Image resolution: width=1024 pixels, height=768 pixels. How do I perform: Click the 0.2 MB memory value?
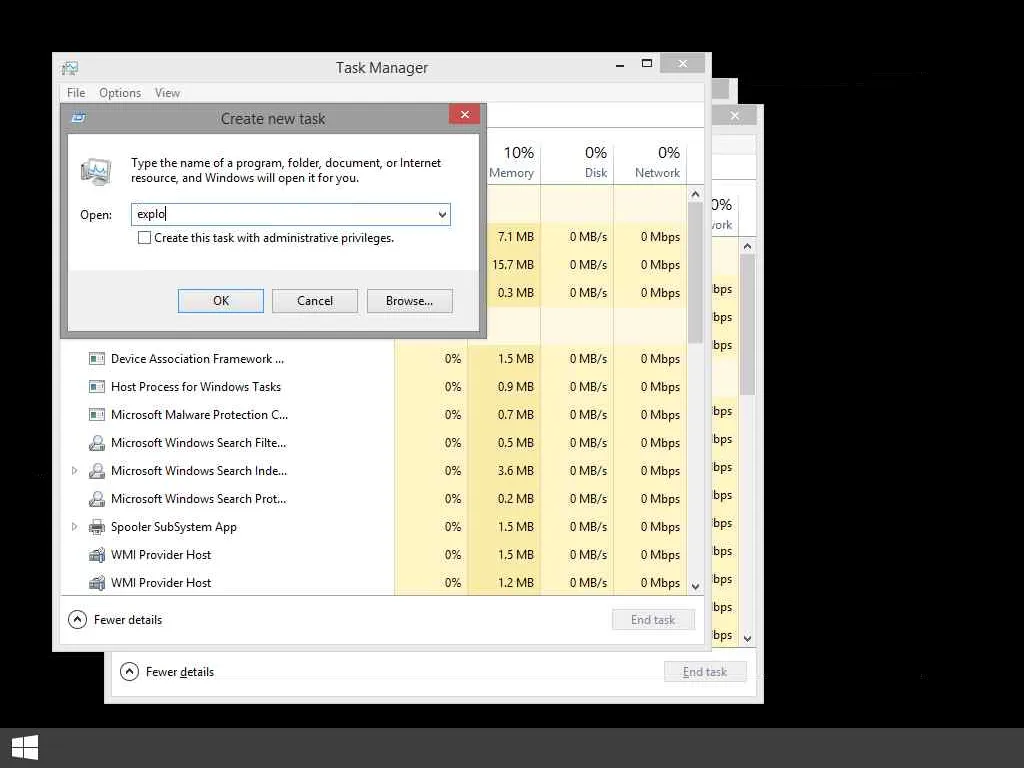coord(515,499)
